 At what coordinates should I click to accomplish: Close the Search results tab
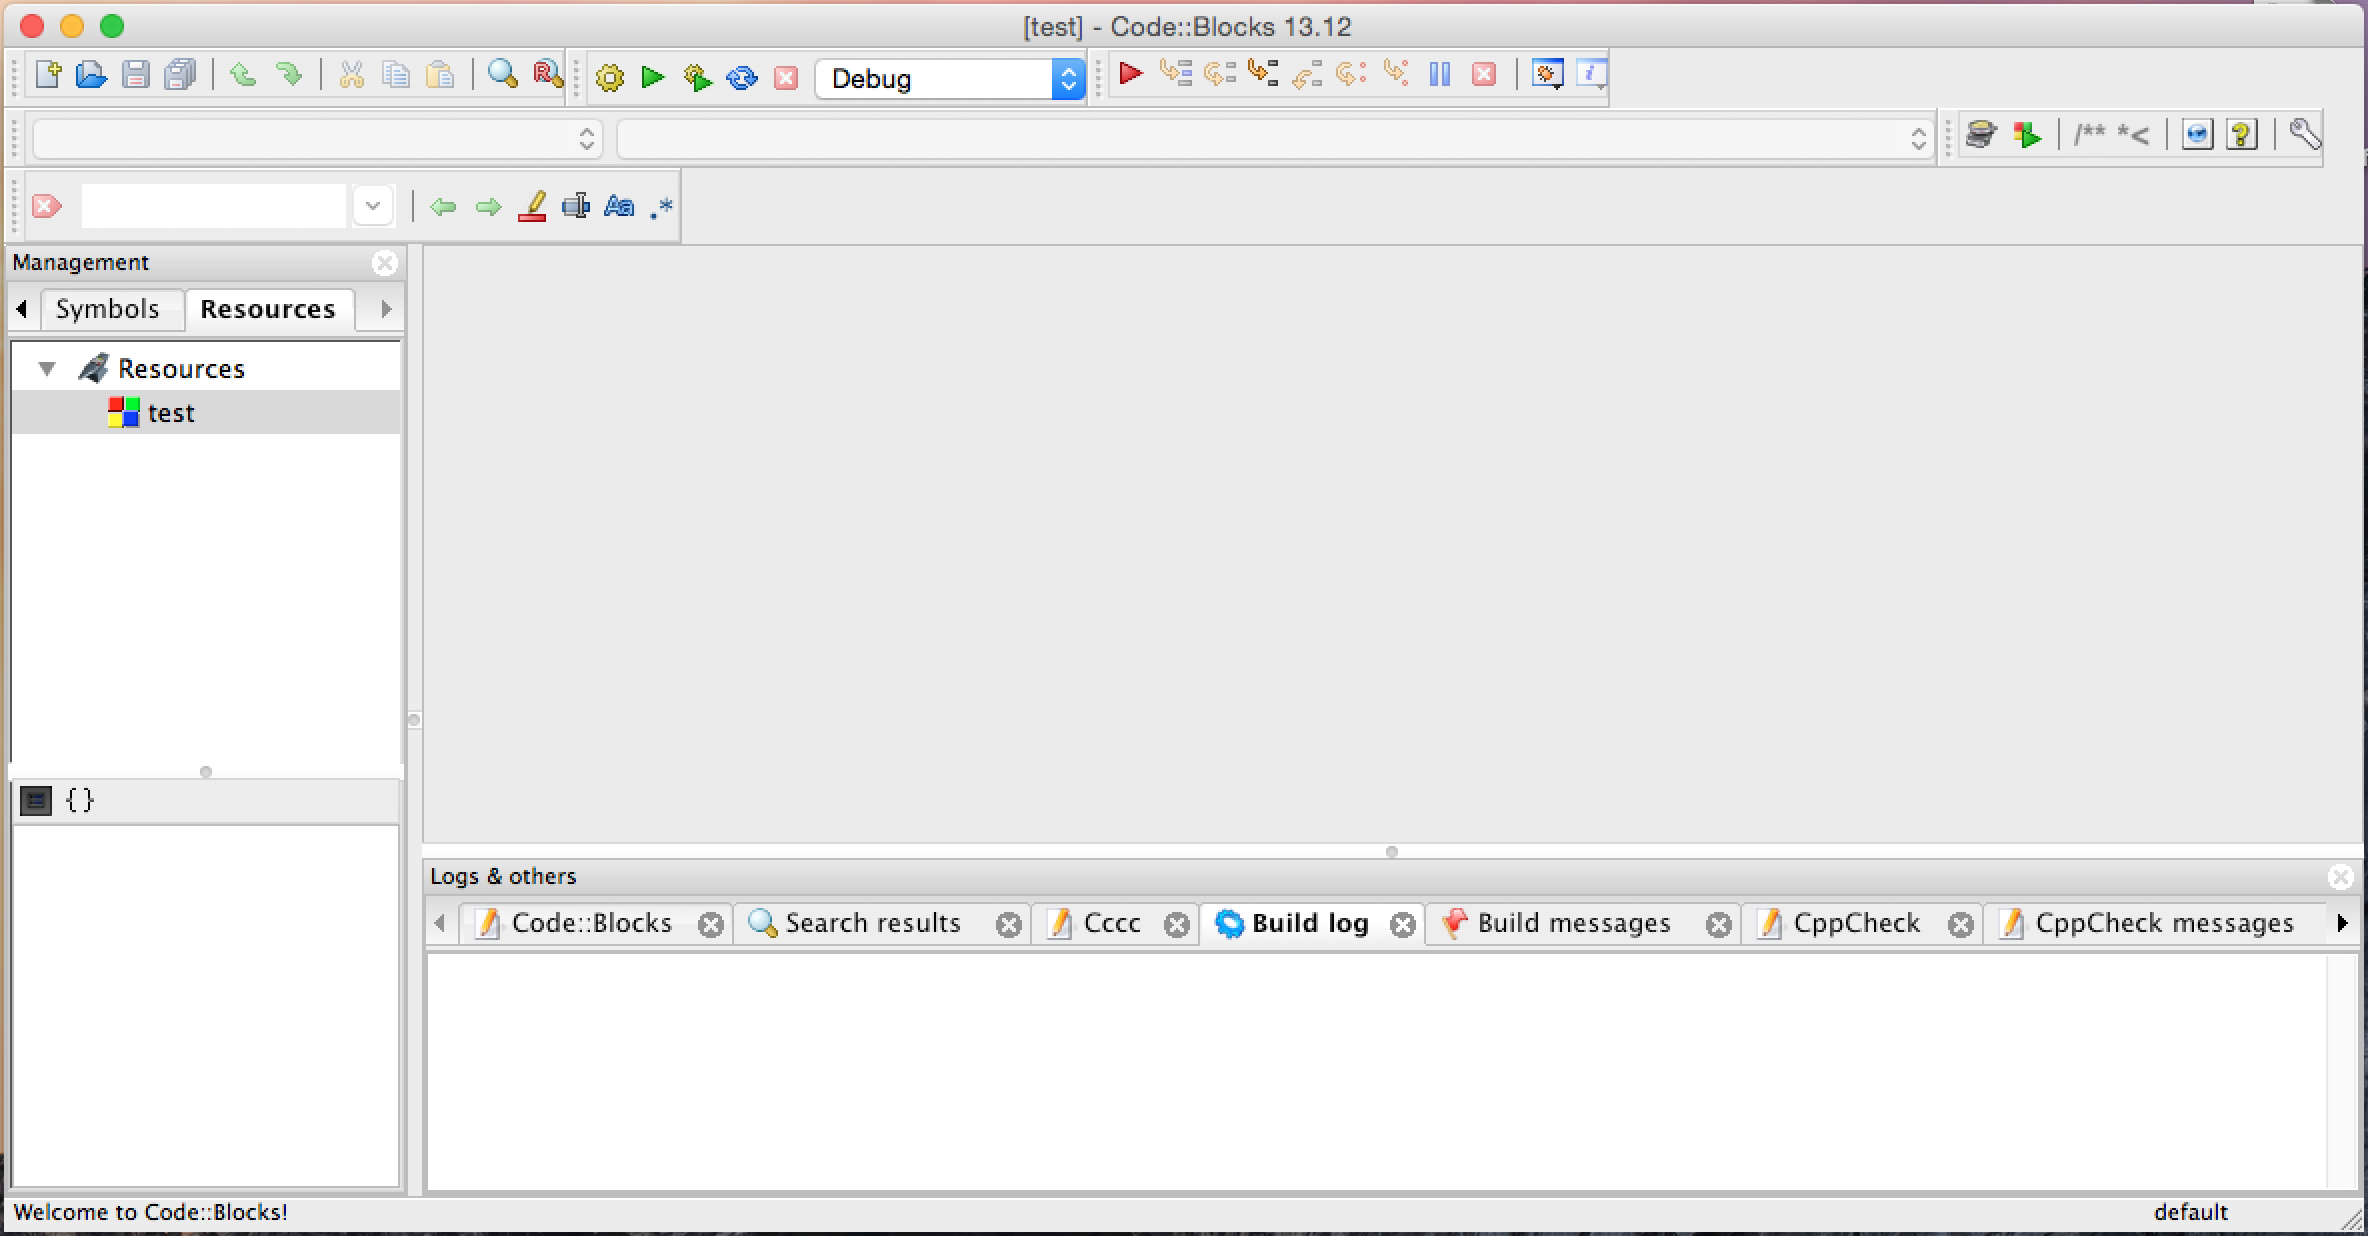point(1009,925)
